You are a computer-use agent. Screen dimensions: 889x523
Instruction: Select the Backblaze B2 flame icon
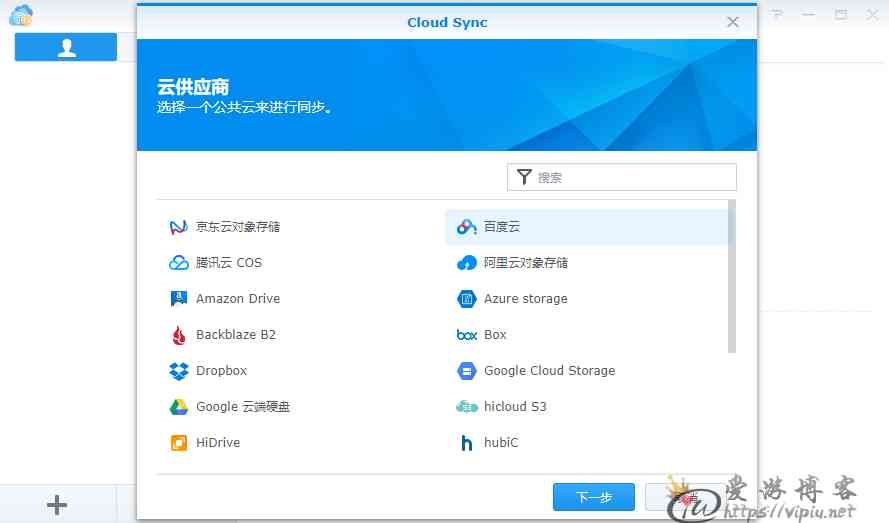pos(179,335)
